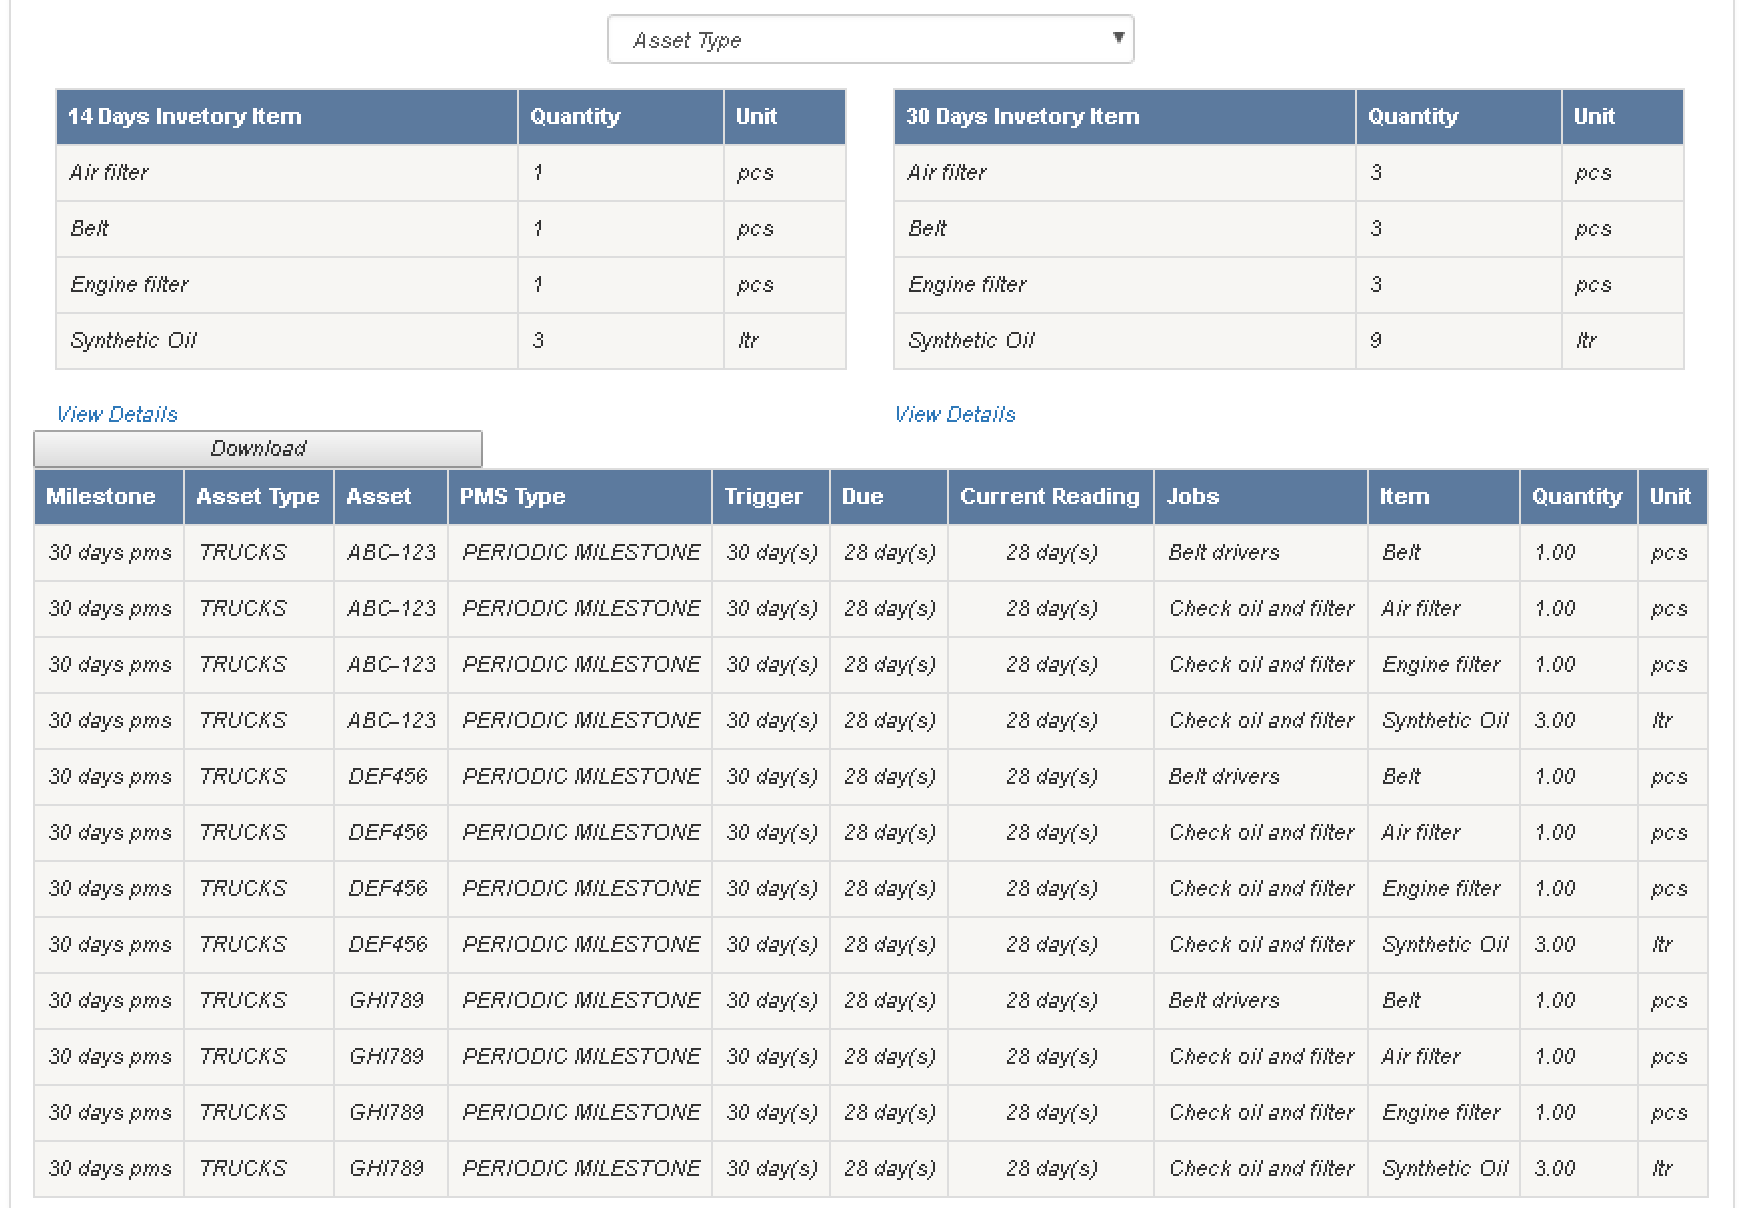Click the PMS Type column header
The height and width of the screenshot is (1208, 1745).
(x=512, y=497)
